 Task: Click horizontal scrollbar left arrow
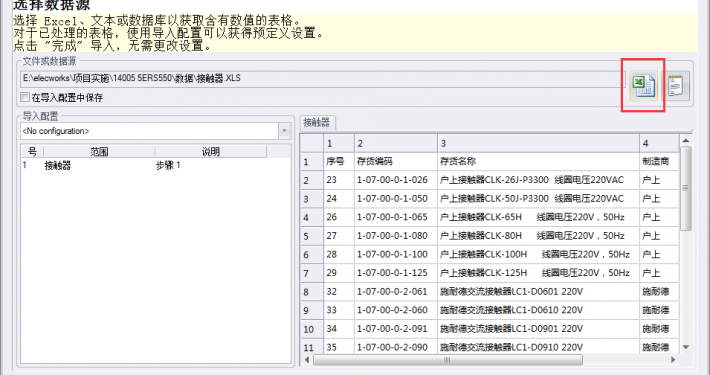(307, 360)
